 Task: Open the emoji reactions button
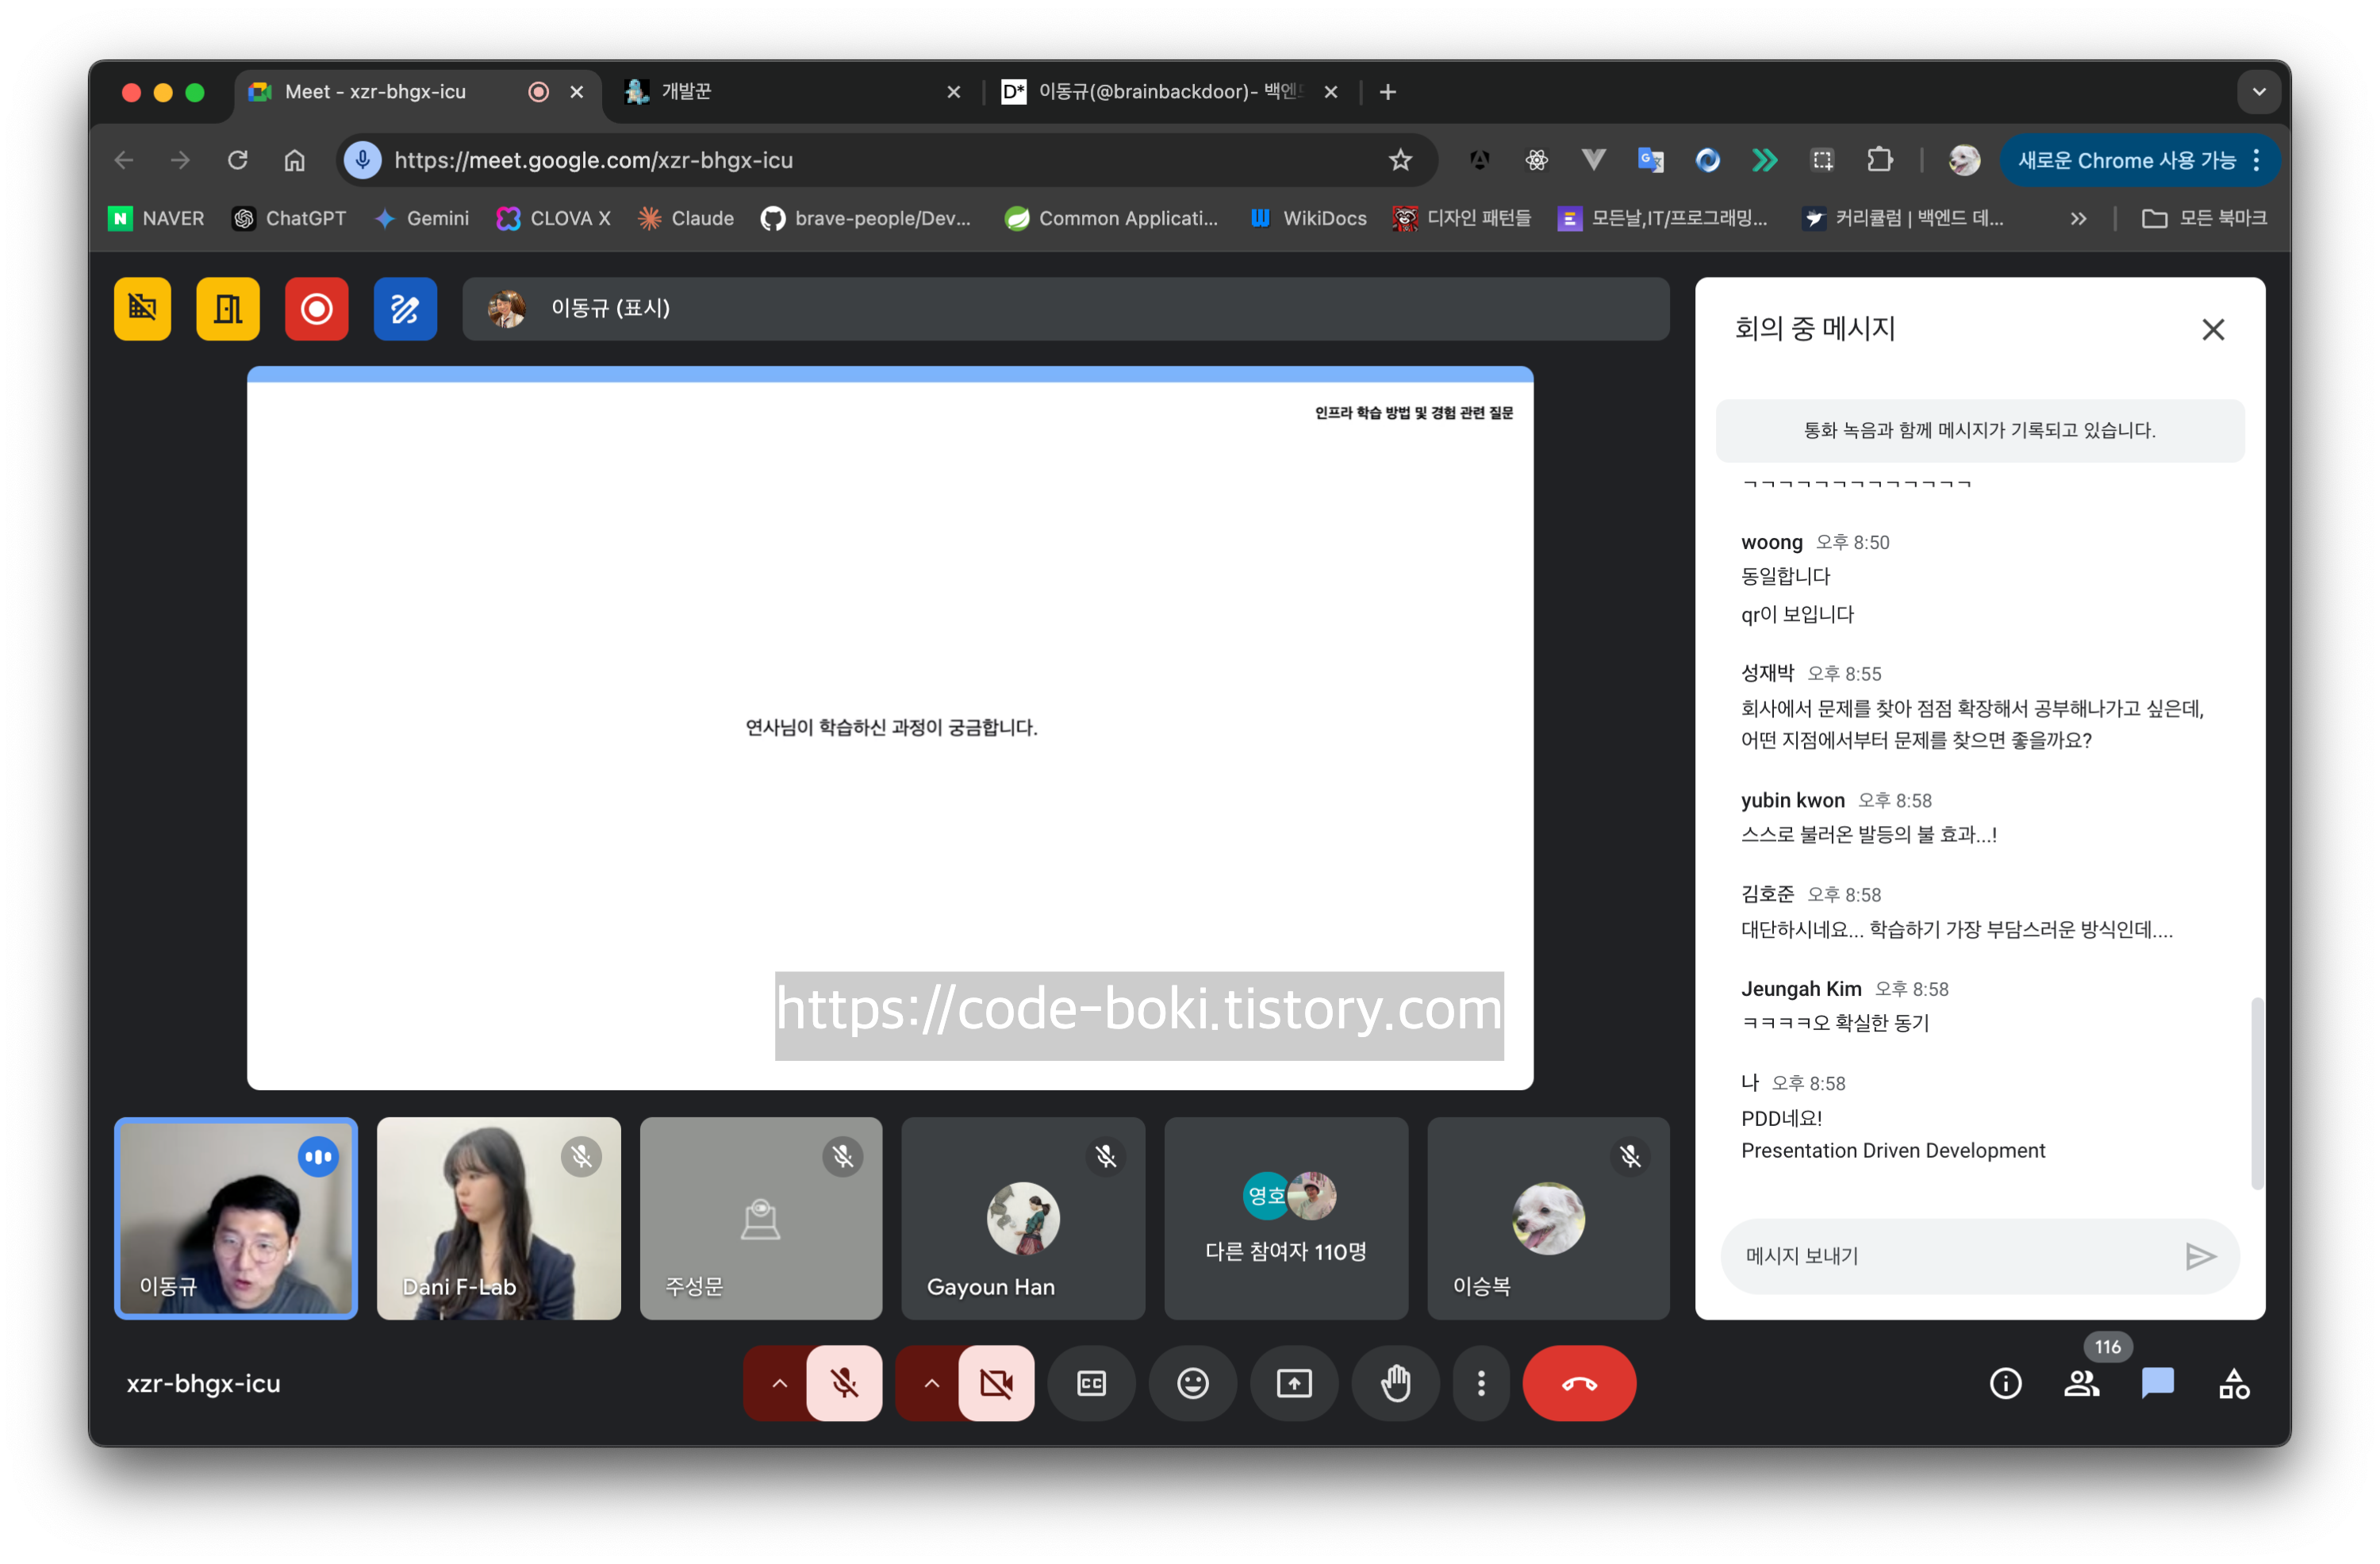click(x=1192, y=1383)
